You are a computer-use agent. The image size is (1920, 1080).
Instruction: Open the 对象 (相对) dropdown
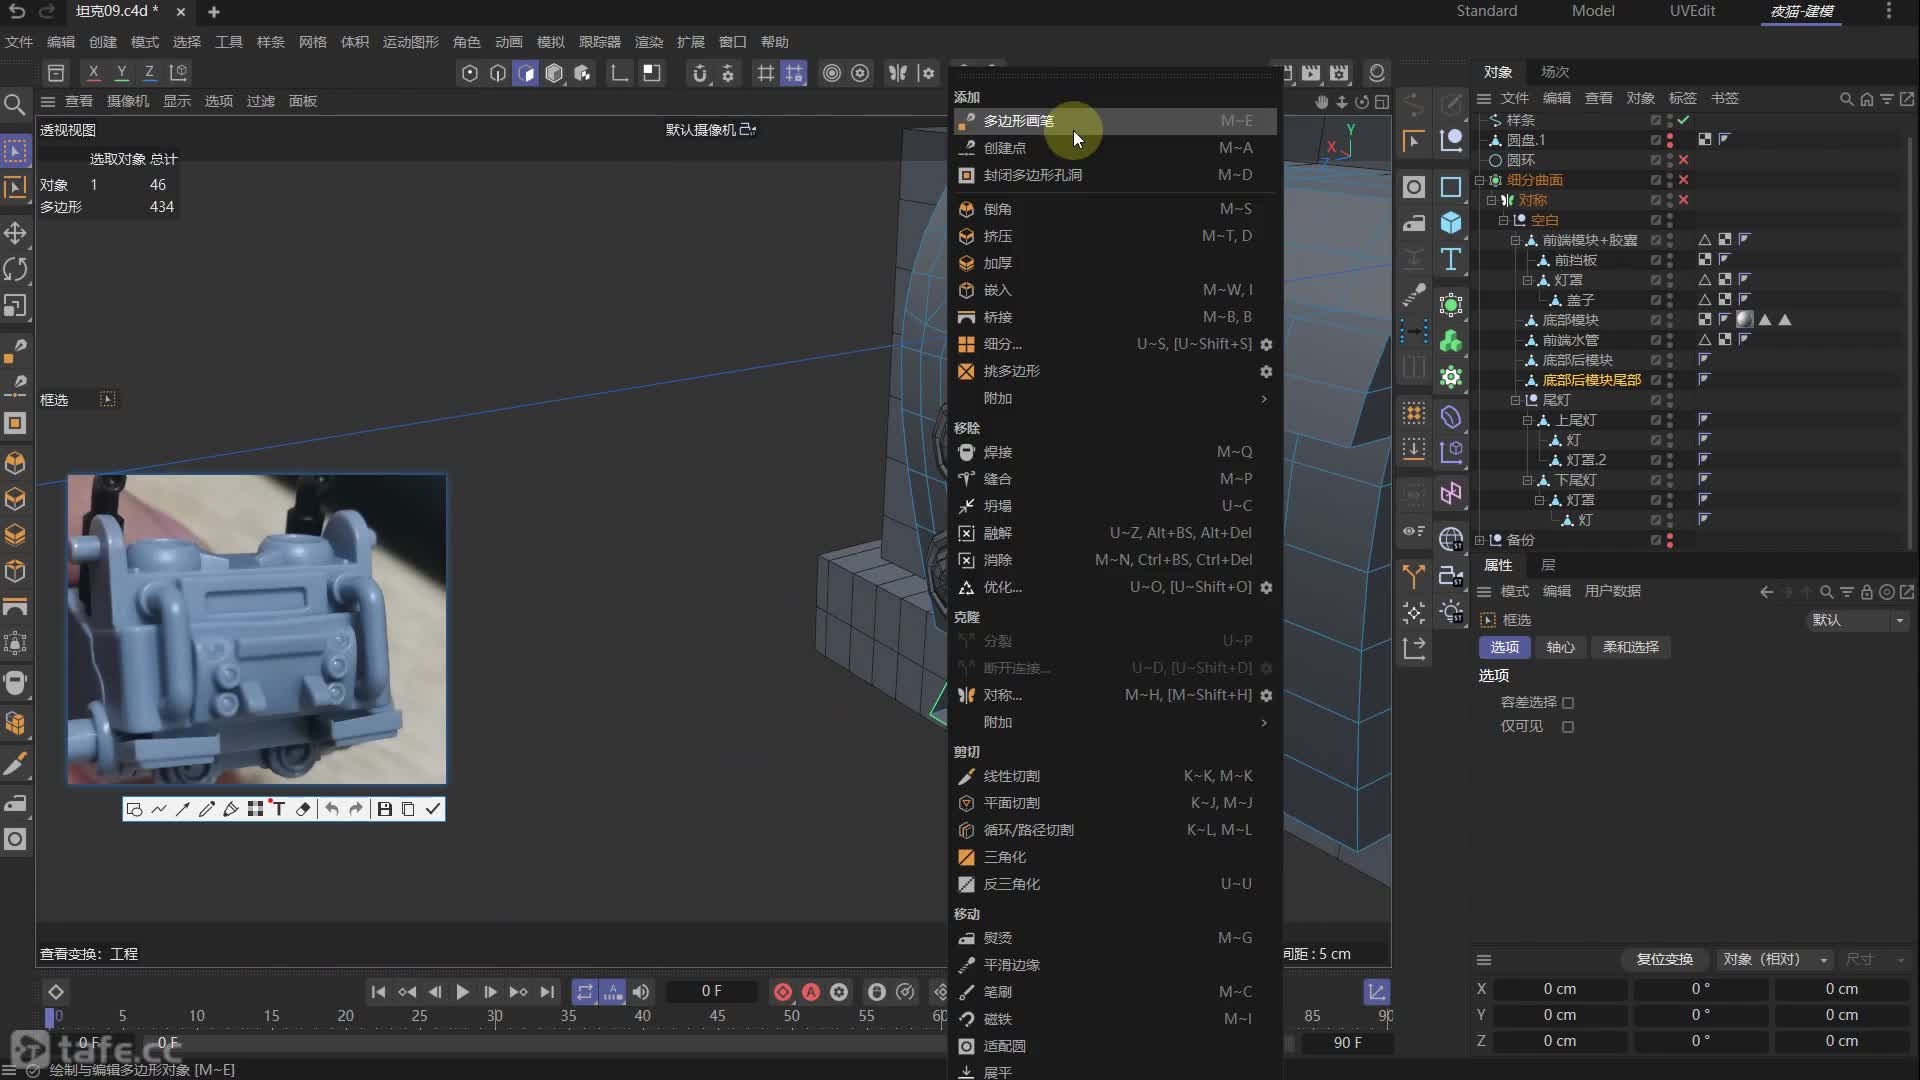pos(1774,959)
